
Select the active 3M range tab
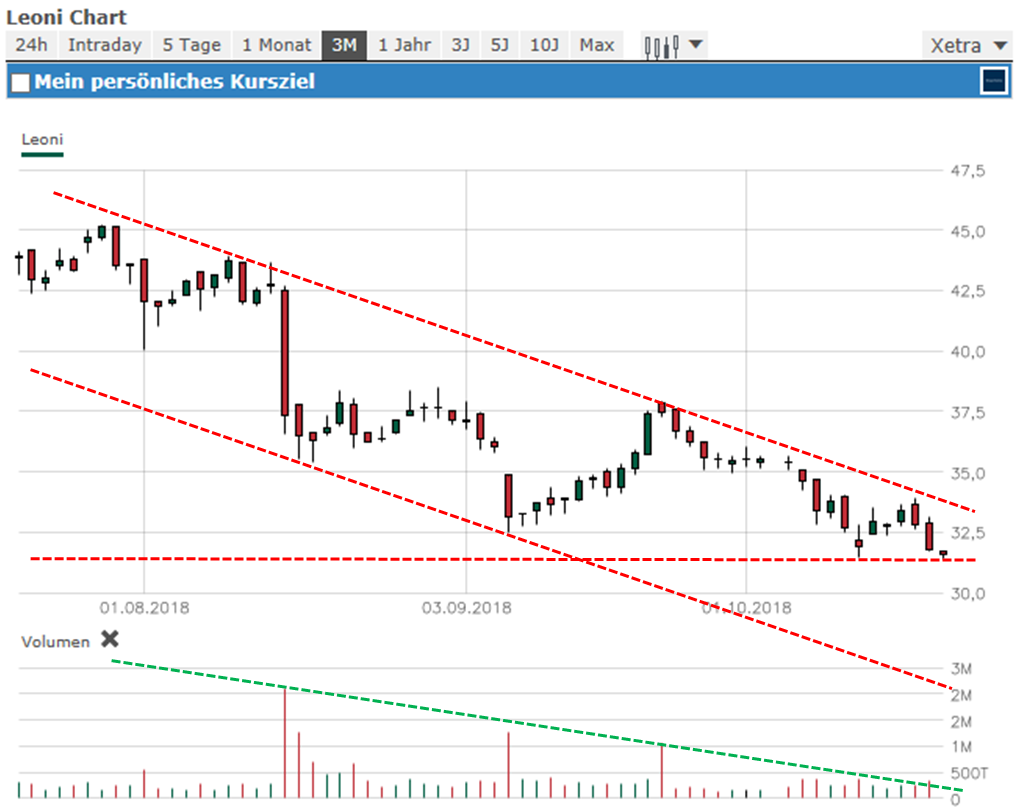pos(344,45)
